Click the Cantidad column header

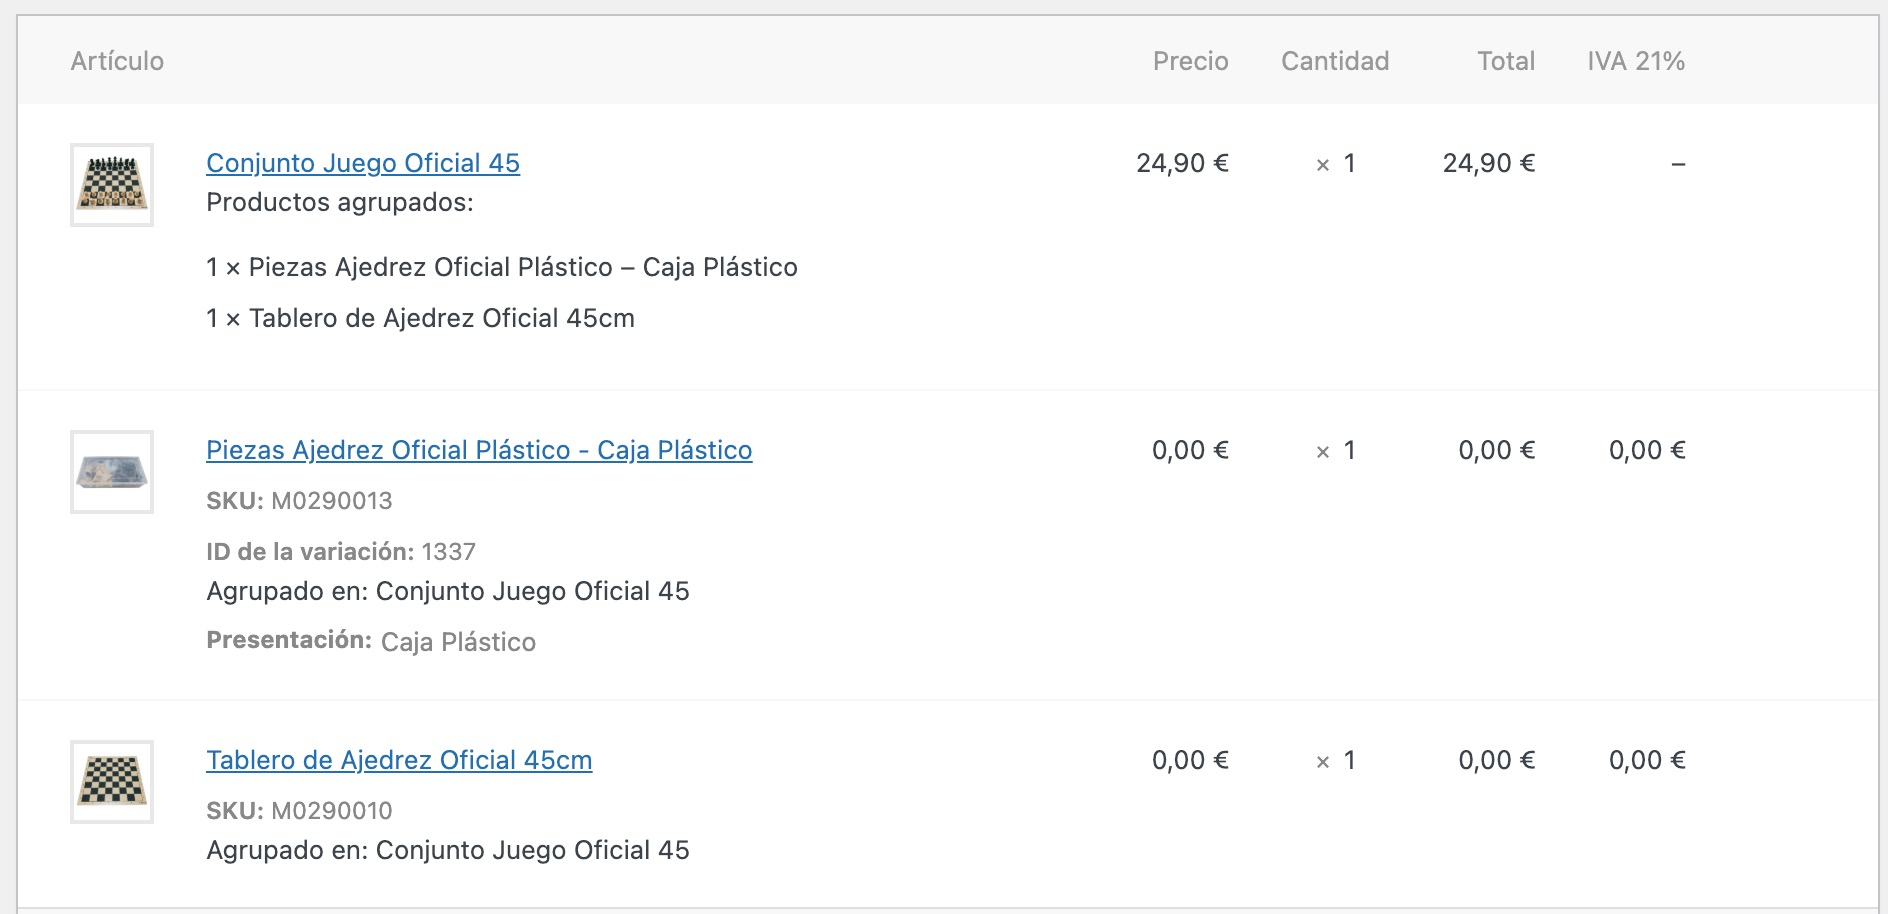[1335, 61]
